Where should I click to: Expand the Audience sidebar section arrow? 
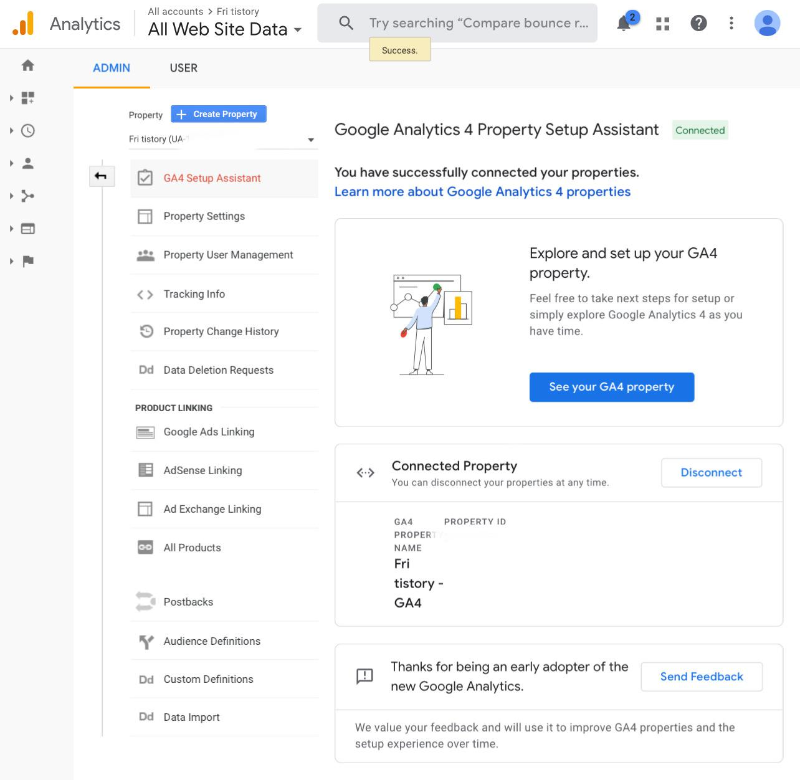[x=11, y=163]
